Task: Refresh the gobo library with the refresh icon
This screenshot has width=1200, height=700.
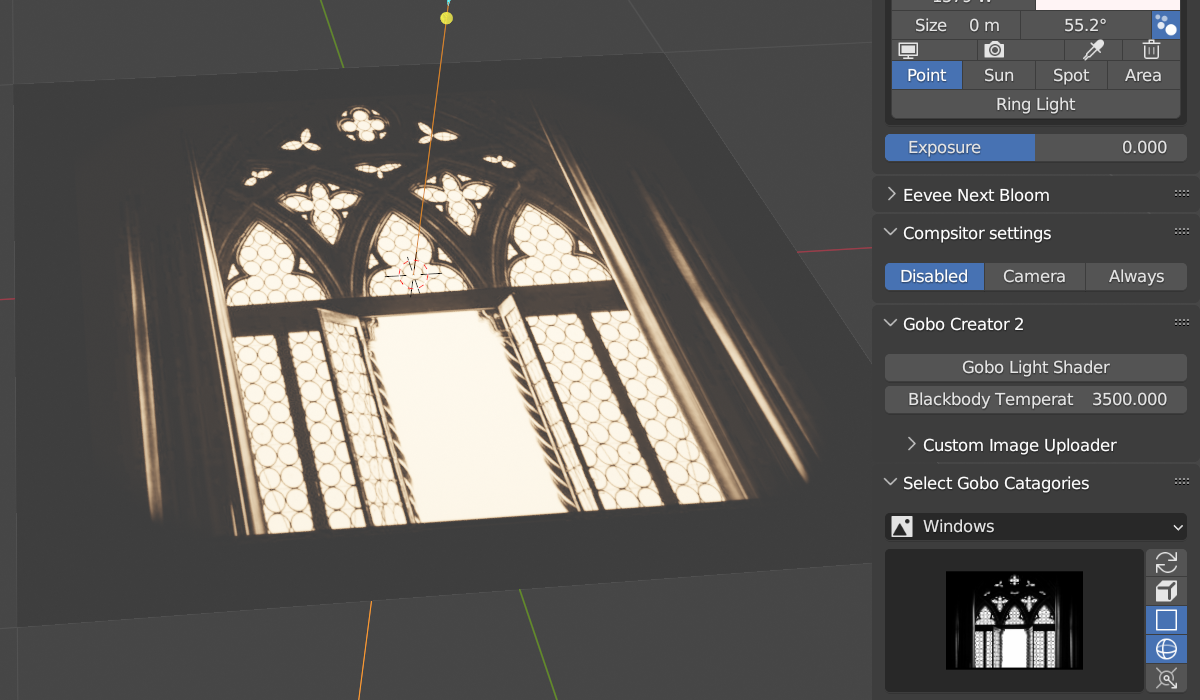Action: [x=1166, y=562]
